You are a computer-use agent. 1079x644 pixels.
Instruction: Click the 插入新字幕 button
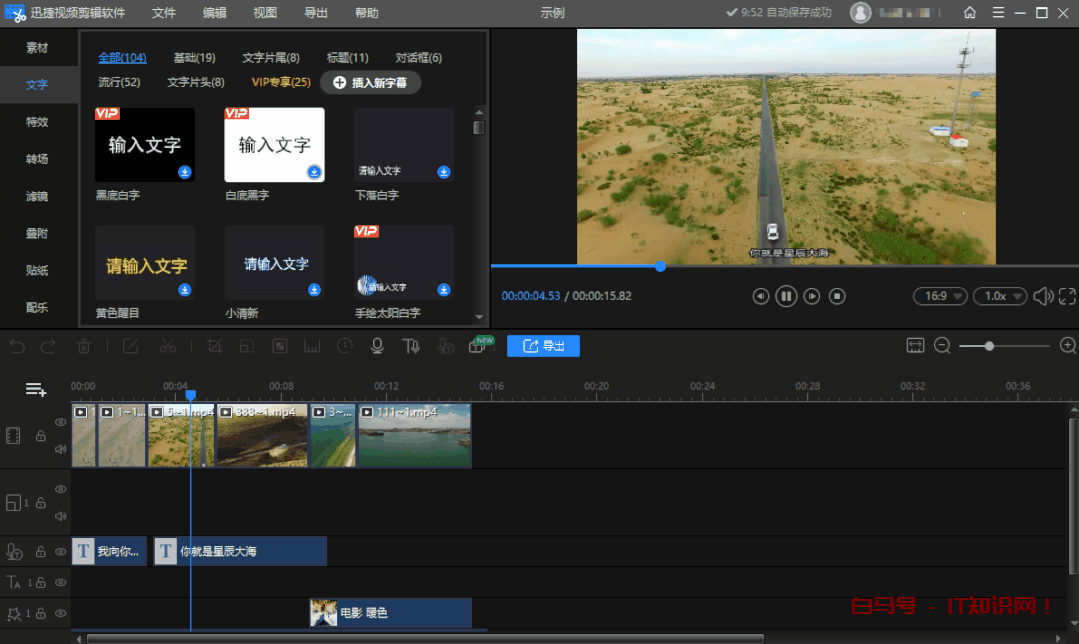click(x=370, y=83)
